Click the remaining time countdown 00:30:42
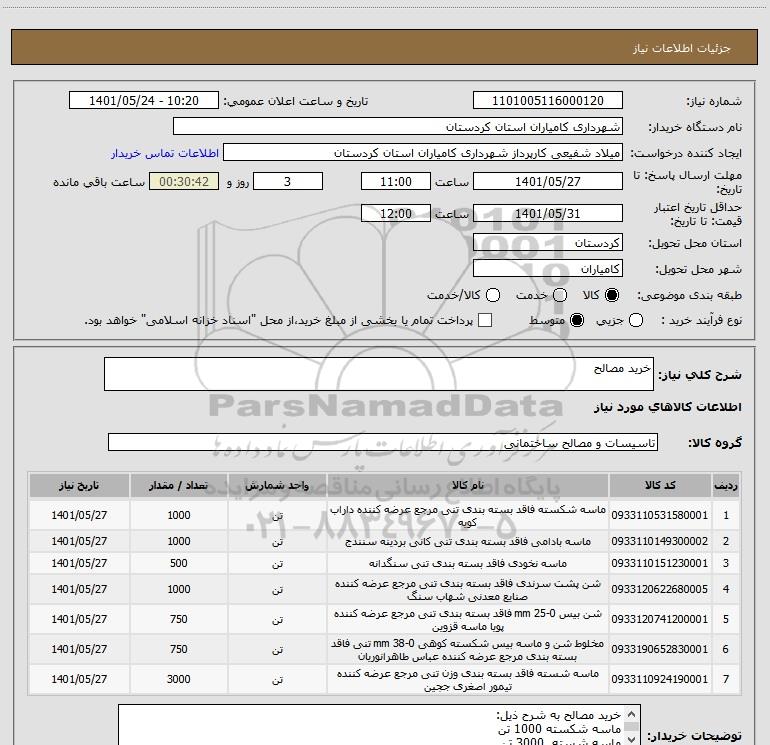Viewport: 770px width, 745px height. coord(184,181)
